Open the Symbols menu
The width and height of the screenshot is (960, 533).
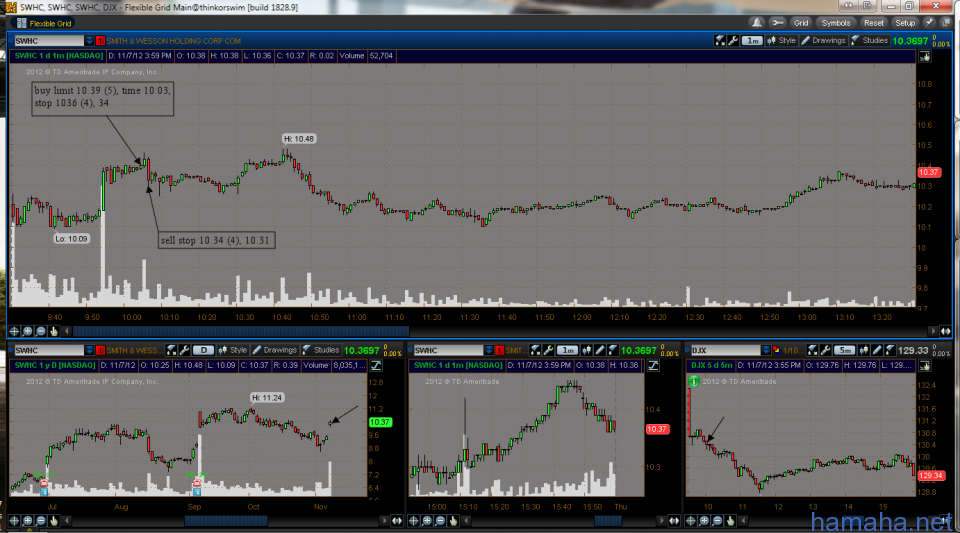point(836,23)
